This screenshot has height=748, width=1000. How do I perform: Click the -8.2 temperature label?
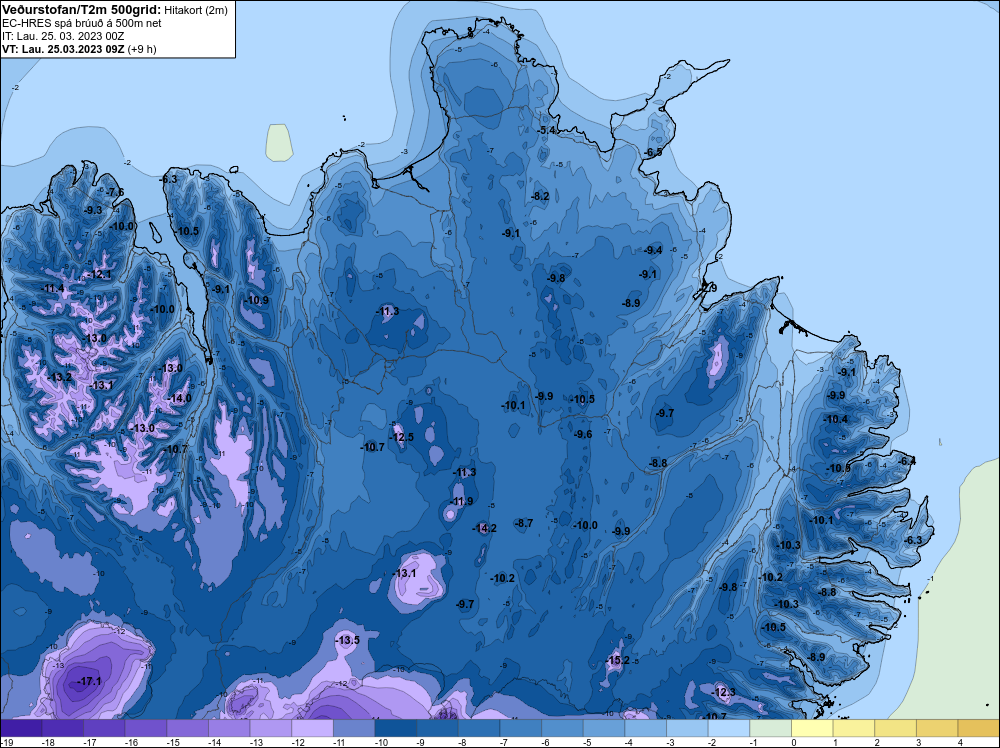(x=540, y=196)
